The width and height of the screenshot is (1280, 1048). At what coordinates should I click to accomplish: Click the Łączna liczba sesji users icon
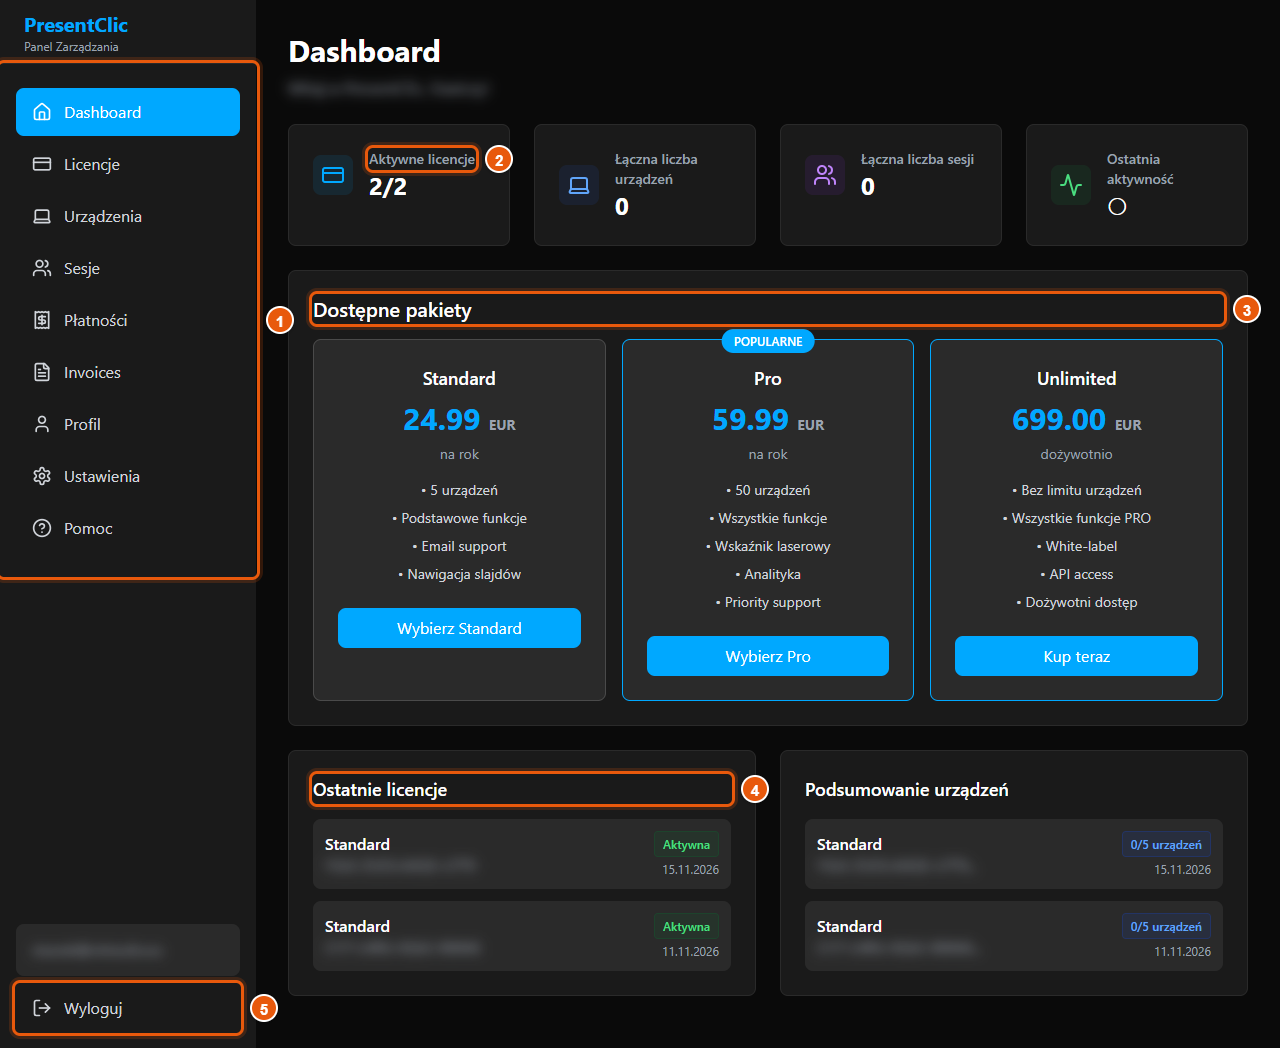point(825,175)
